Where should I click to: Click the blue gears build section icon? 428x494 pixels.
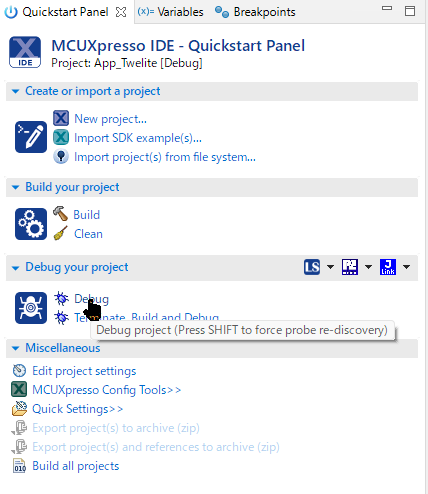coord(31,224)
